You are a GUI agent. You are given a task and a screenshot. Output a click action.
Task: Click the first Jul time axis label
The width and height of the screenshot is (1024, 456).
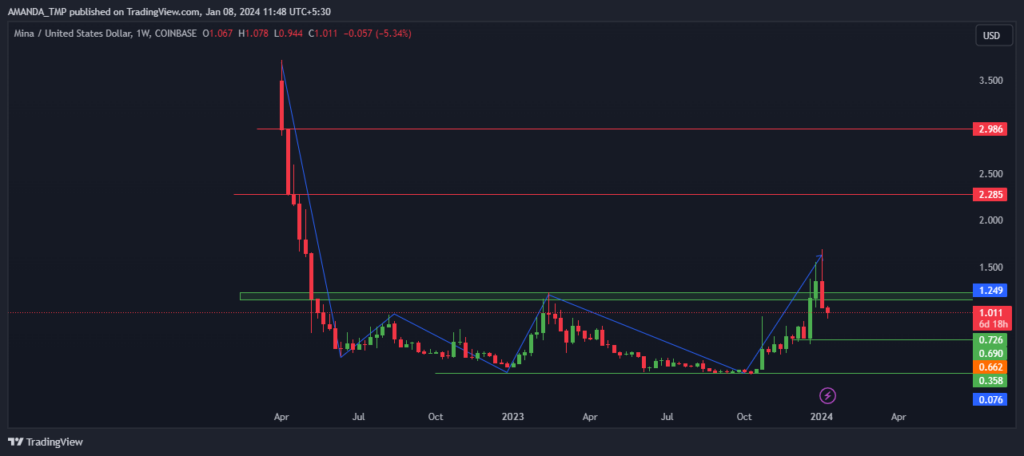tap(359, 415)
